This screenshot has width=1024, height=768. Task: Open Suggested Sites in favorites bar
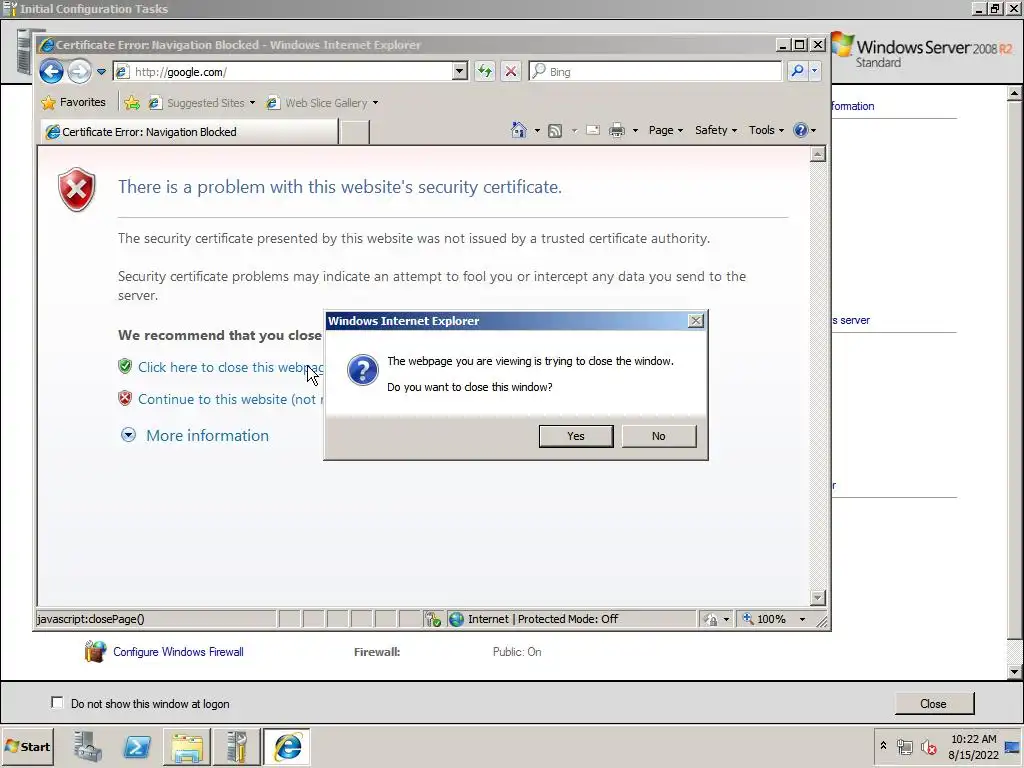pos(201,103)
